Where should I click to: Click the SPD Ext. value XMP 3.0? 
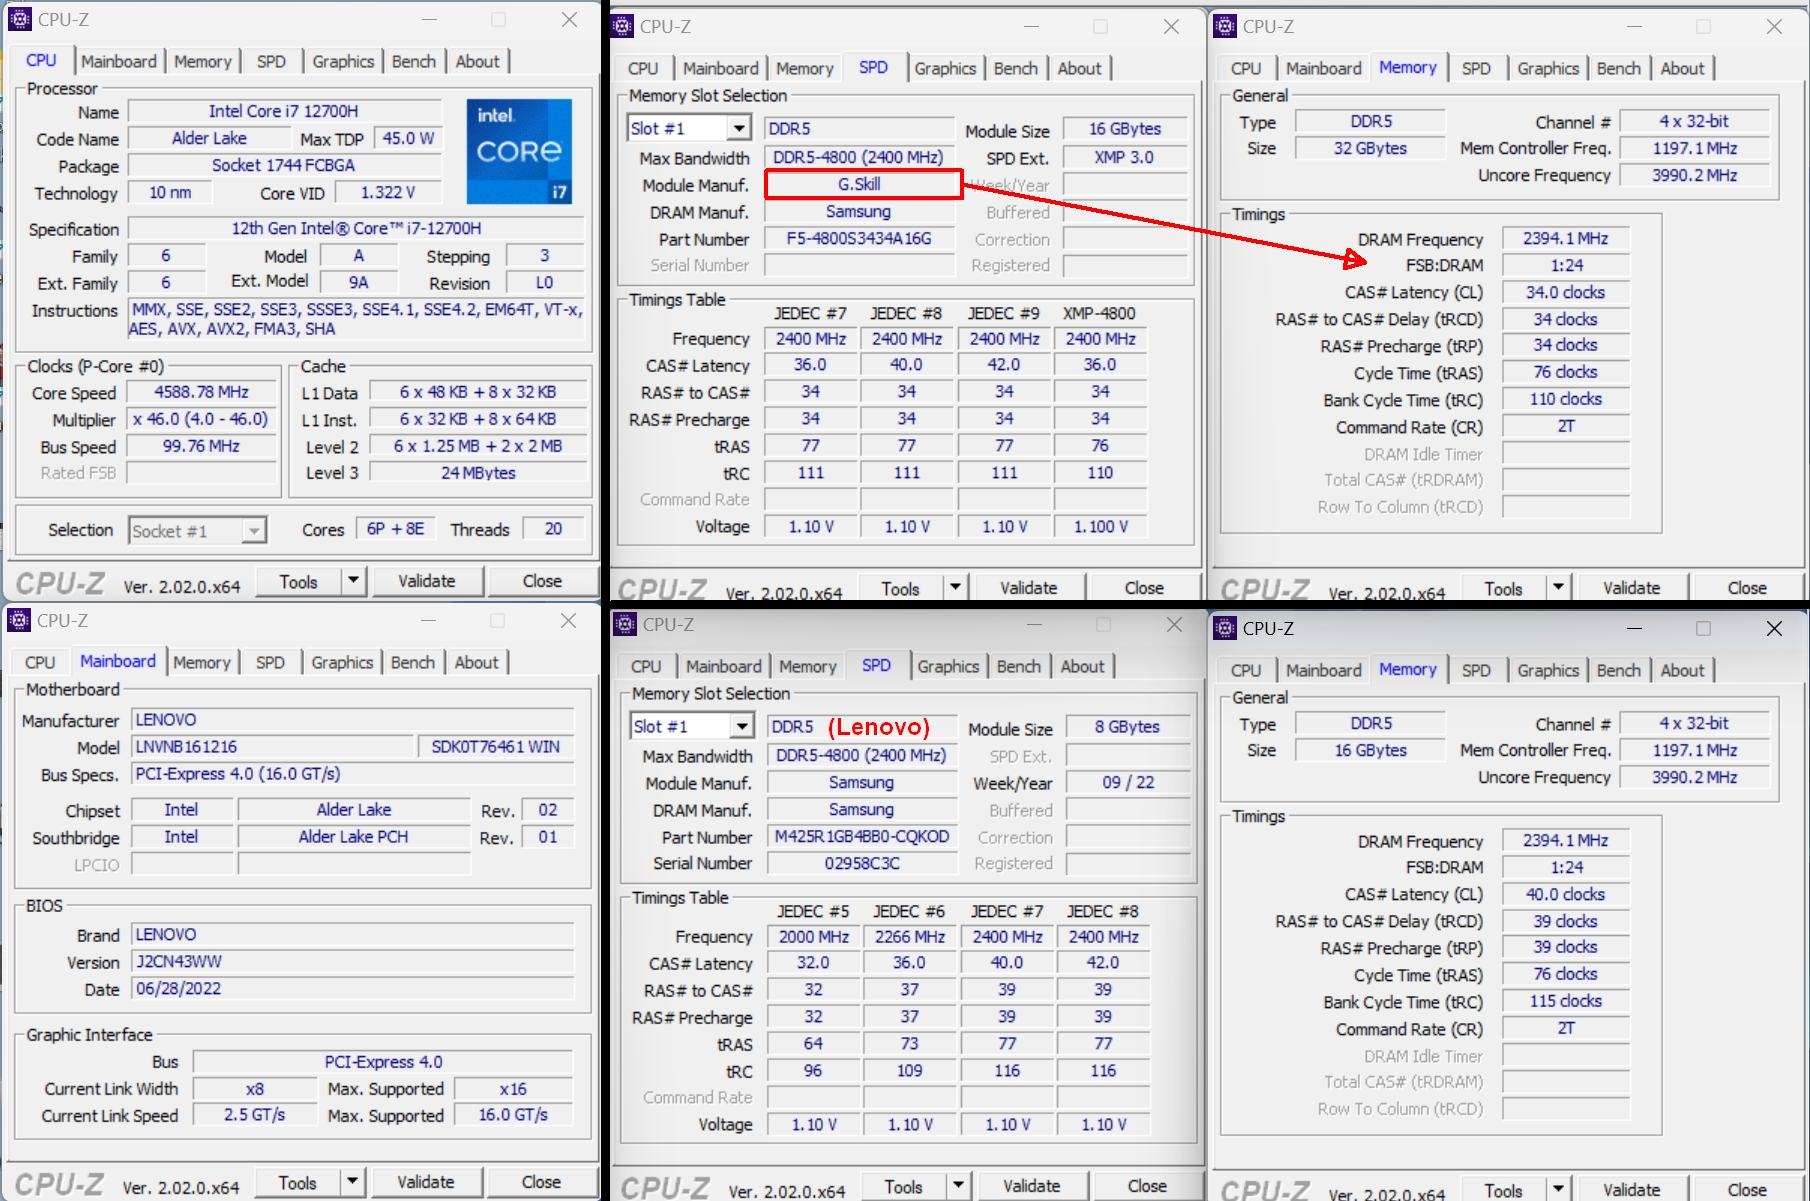1125,157
